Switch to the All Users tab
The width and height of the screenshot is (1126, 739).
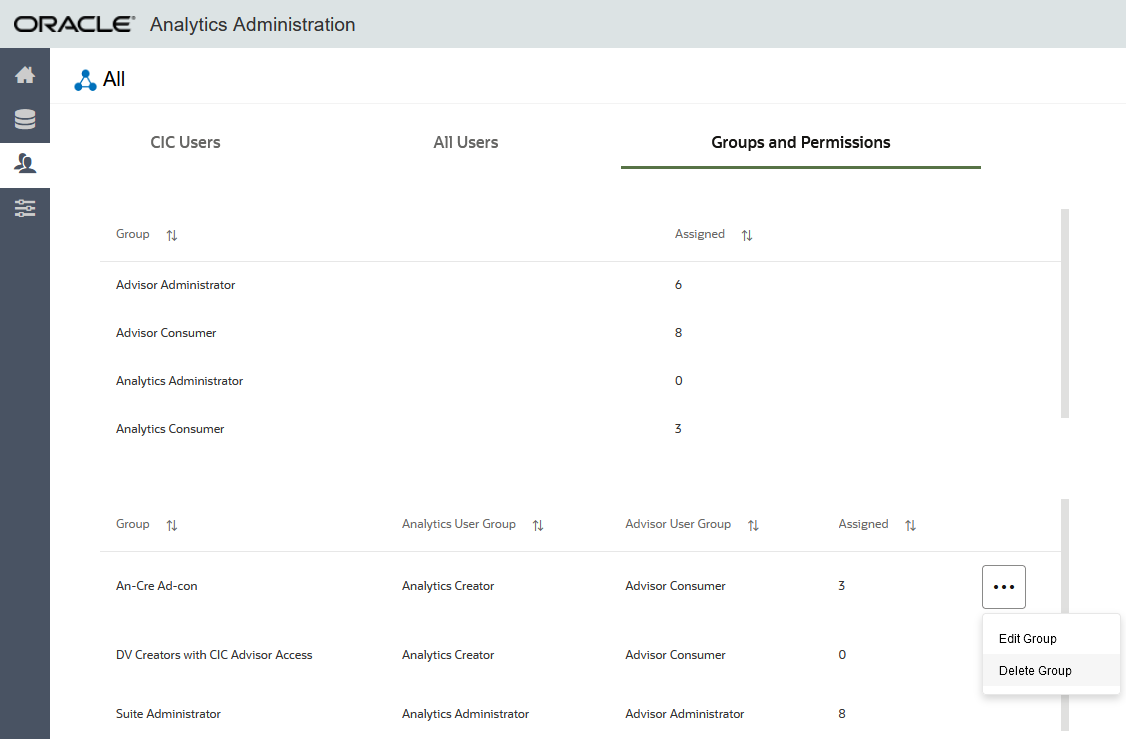tap(465, 142)
